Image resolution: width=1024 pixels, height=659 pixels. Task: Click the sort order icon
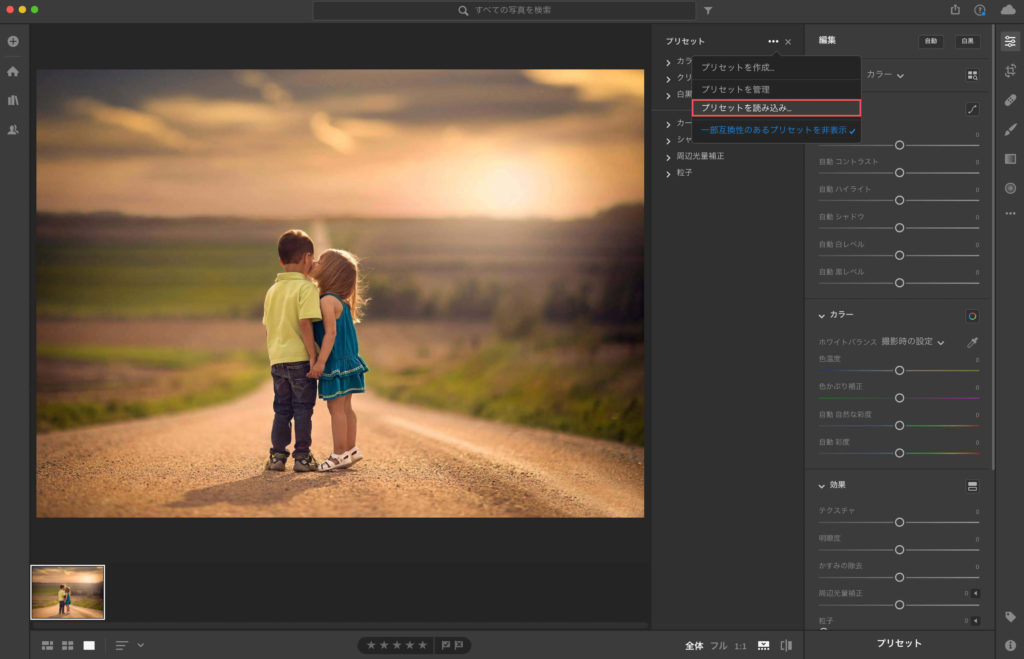coord(121,645)
